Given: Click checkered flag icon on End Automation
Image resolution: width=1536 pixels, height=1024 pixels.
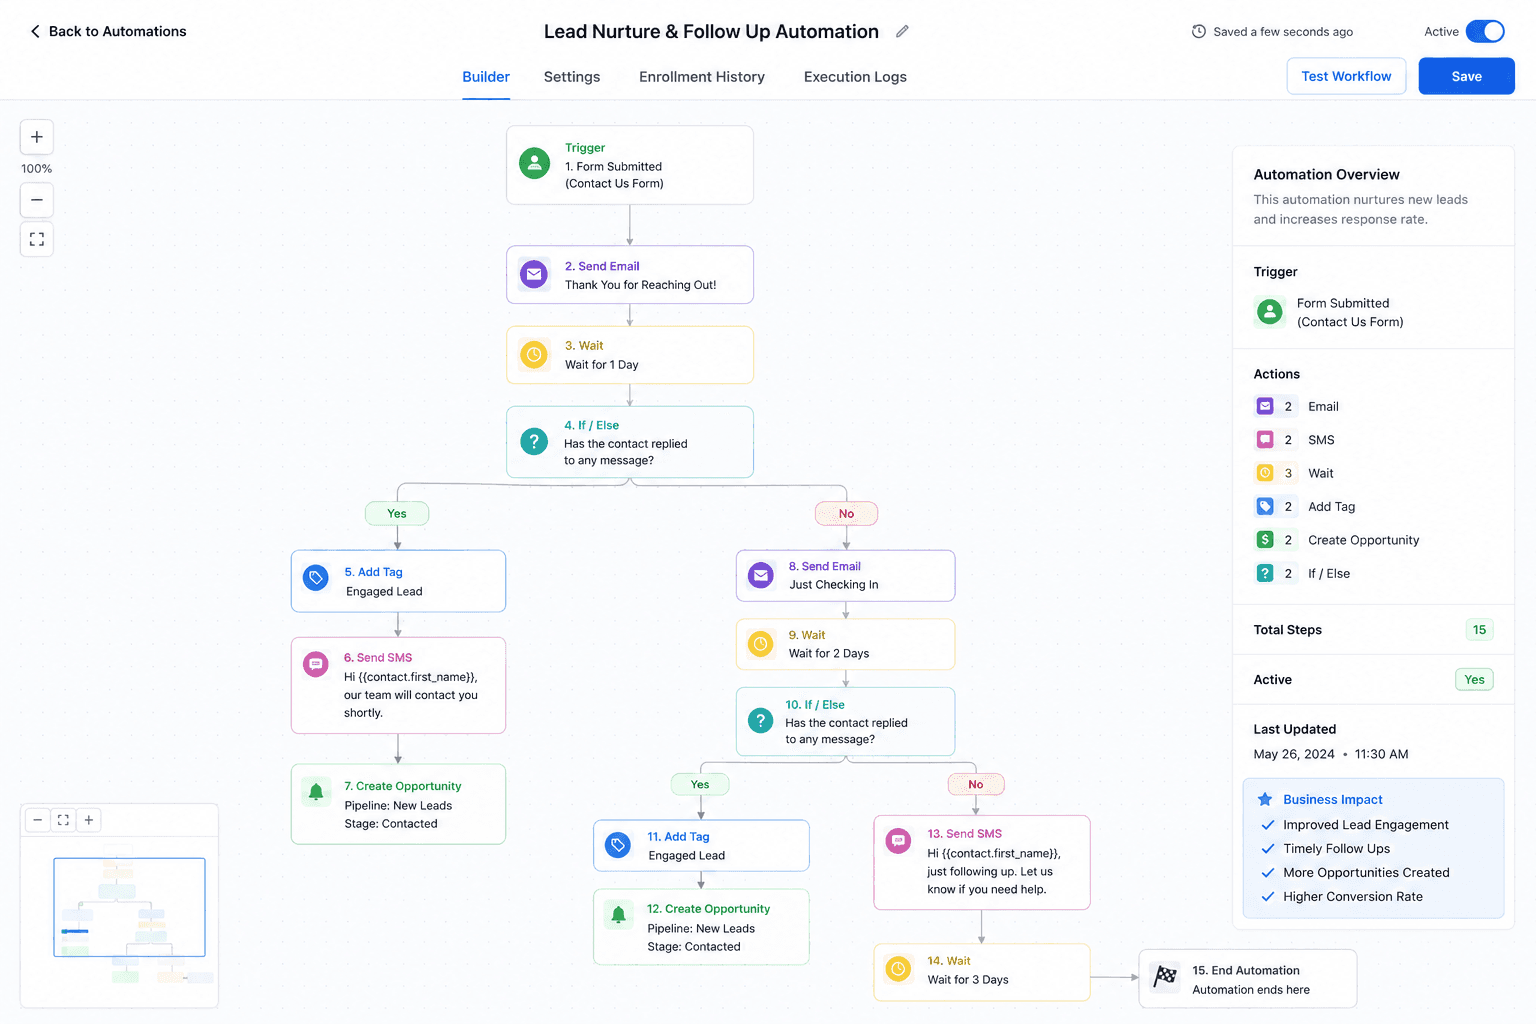Looking at the screenshot, I should click(1165, 976).
